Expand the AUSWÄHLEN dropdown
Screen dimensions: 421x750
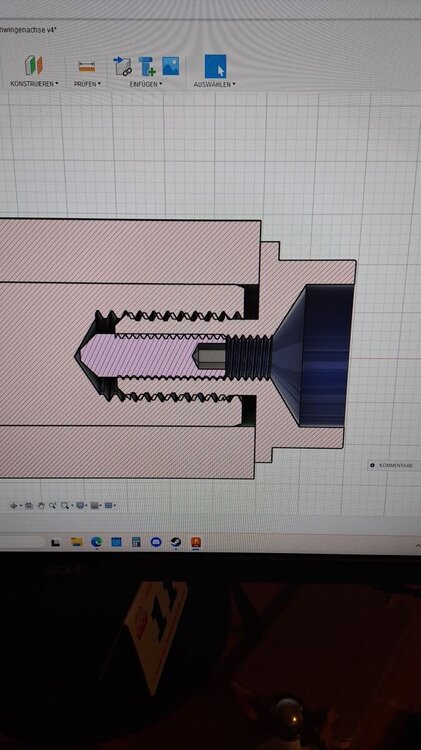tap(214, 84)
